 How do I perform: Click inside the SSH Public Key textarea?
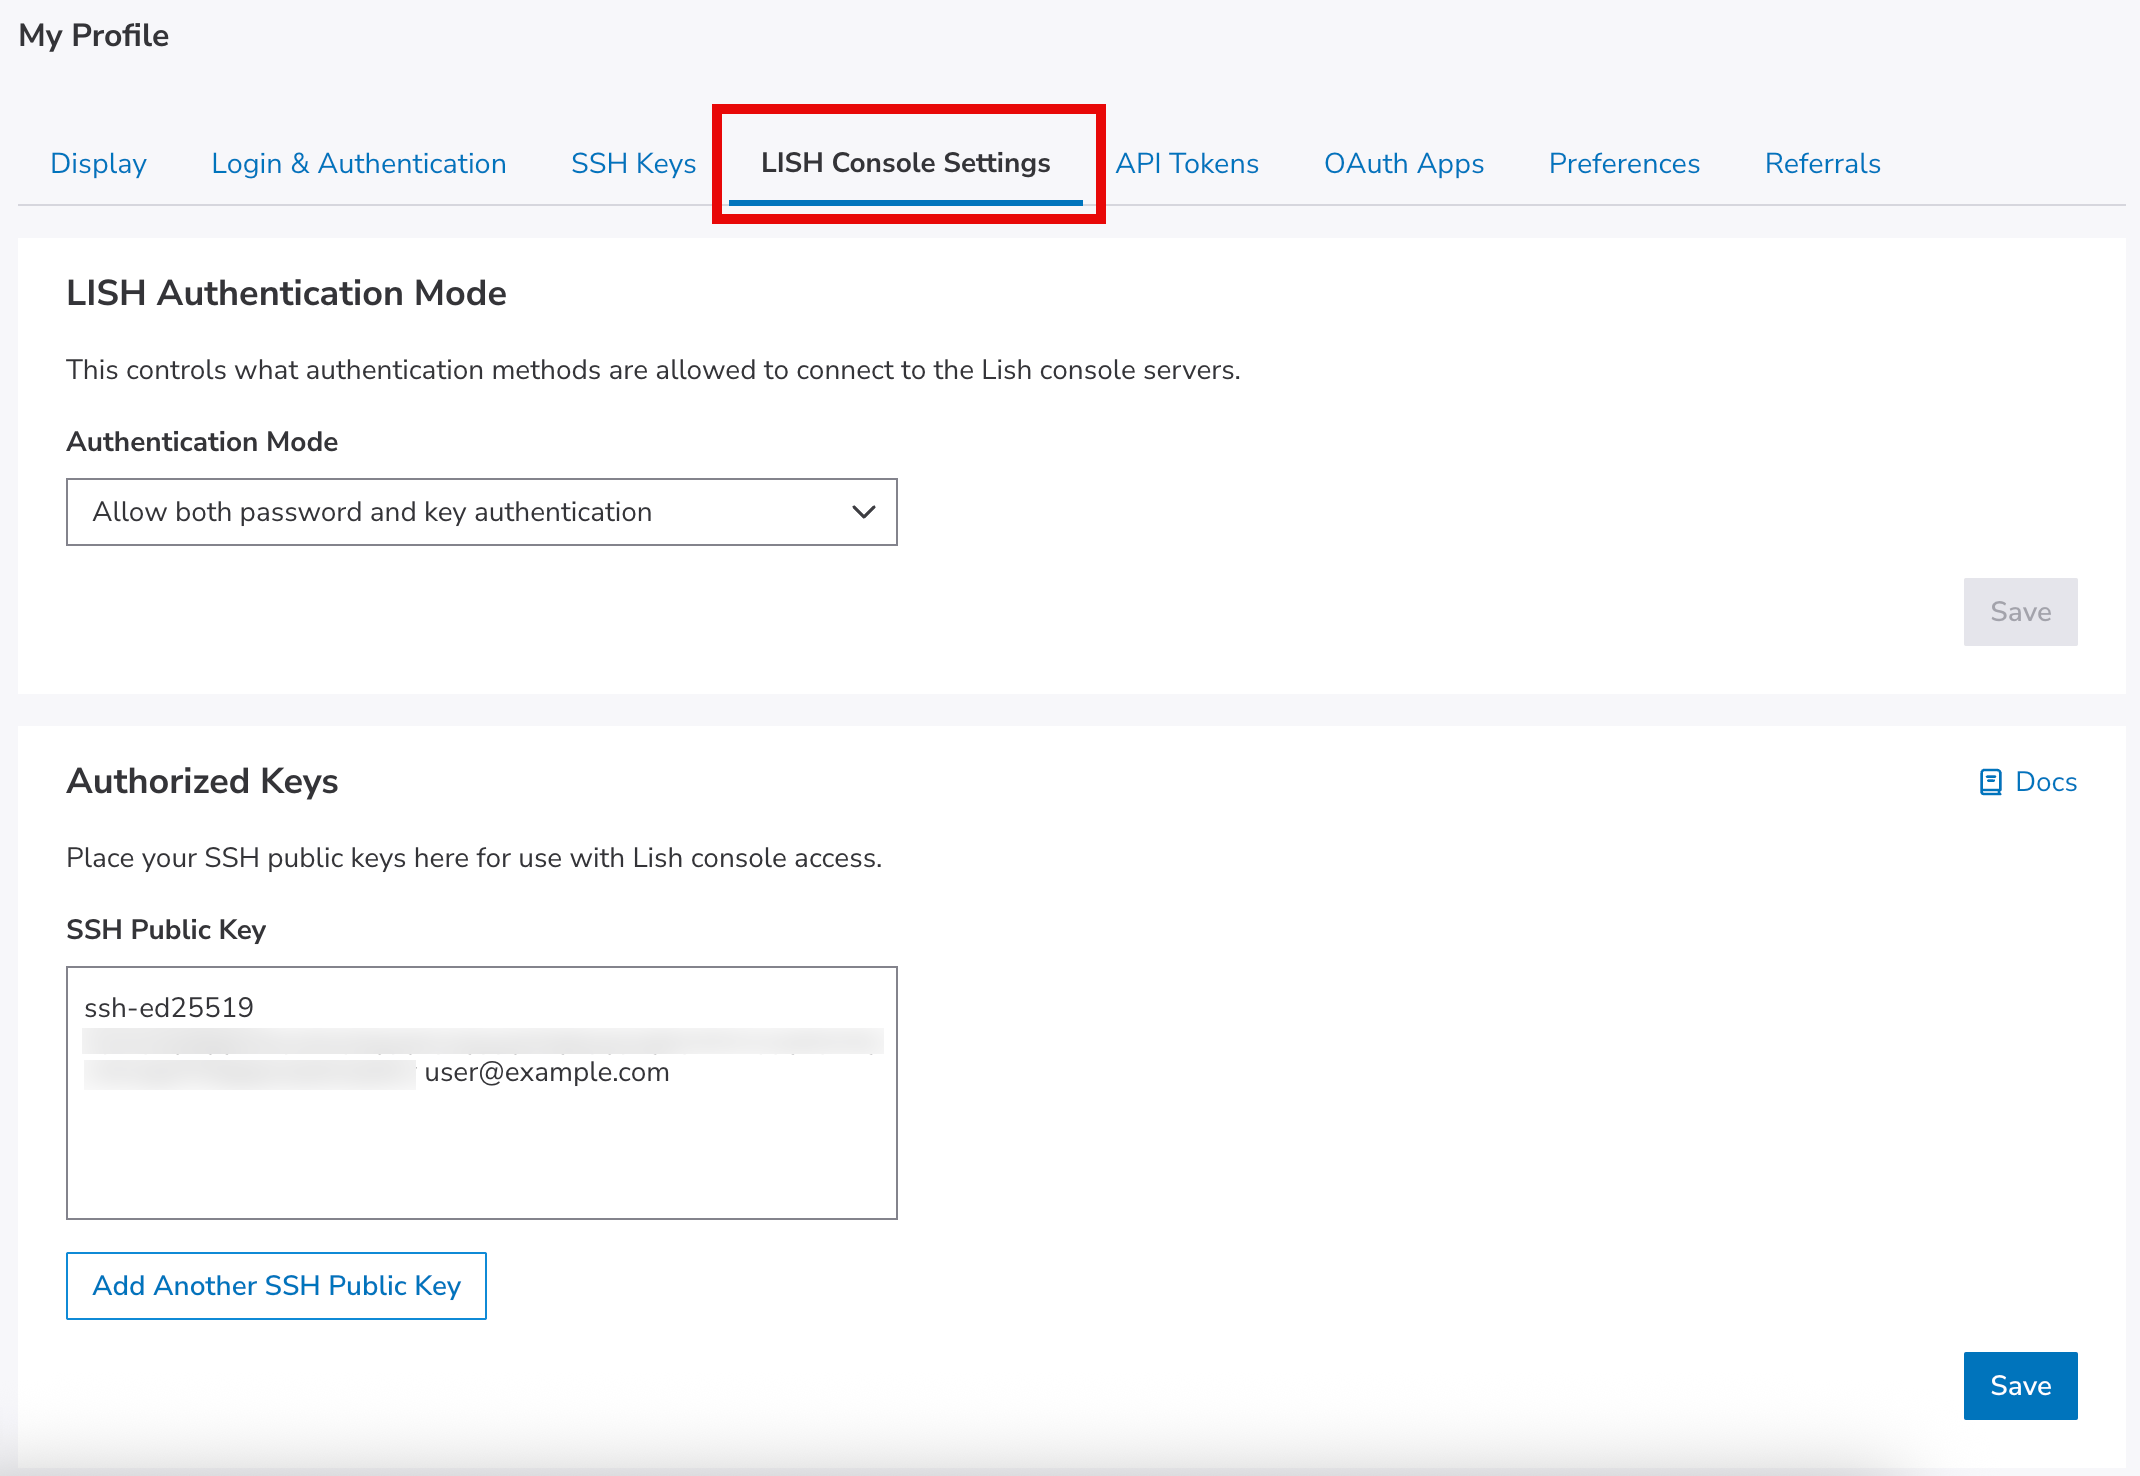[x=480, y=1150]
